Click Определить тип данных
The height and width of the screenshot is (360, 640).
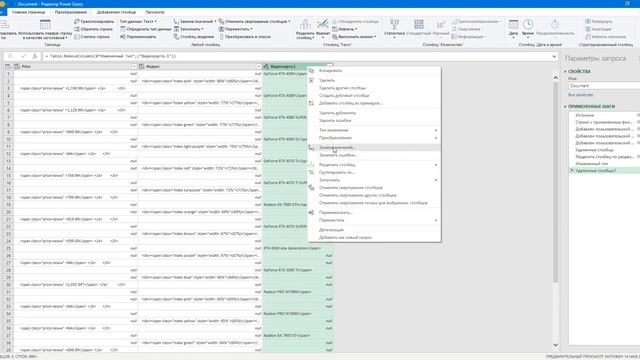145,29
